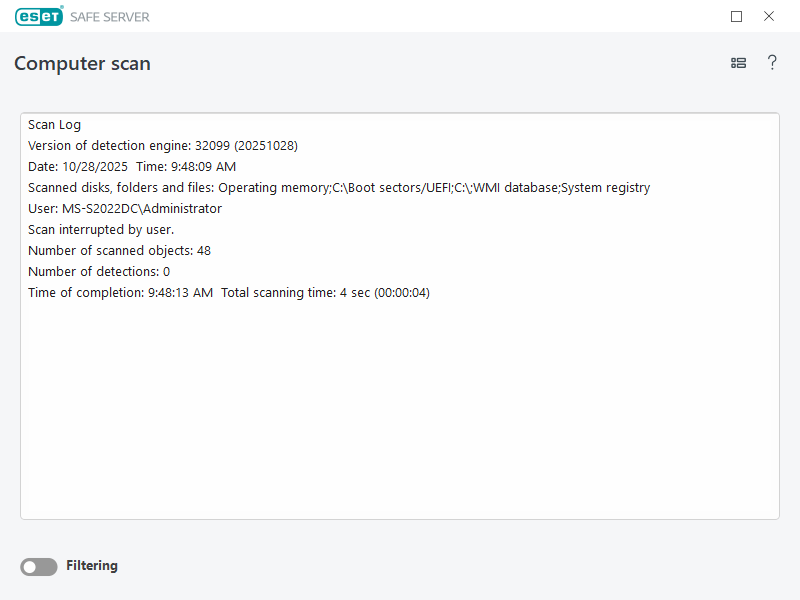This screenshot has width=800, height=600.
Task: Click the User MS-S2022DC\Administrator line
Action: coord(124,209)
